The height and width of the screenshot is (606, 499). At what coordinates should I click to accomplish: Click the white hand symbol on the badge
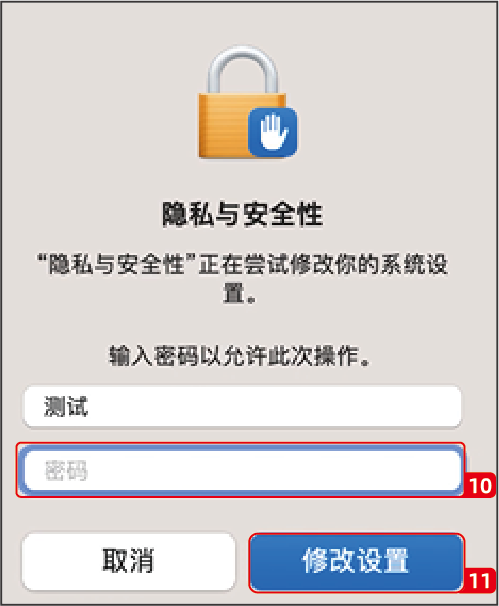(x=273, y=131)
